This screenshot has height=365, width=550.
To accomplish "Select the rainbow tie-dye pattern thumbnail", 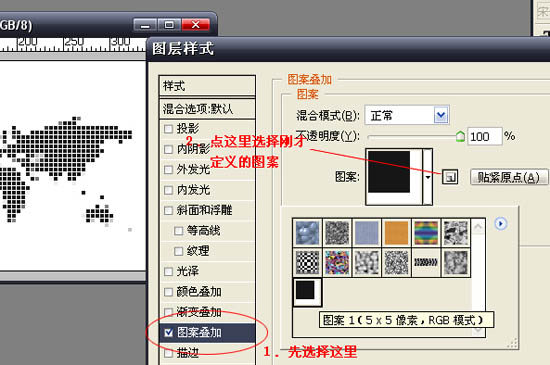I will pos(426,232).
